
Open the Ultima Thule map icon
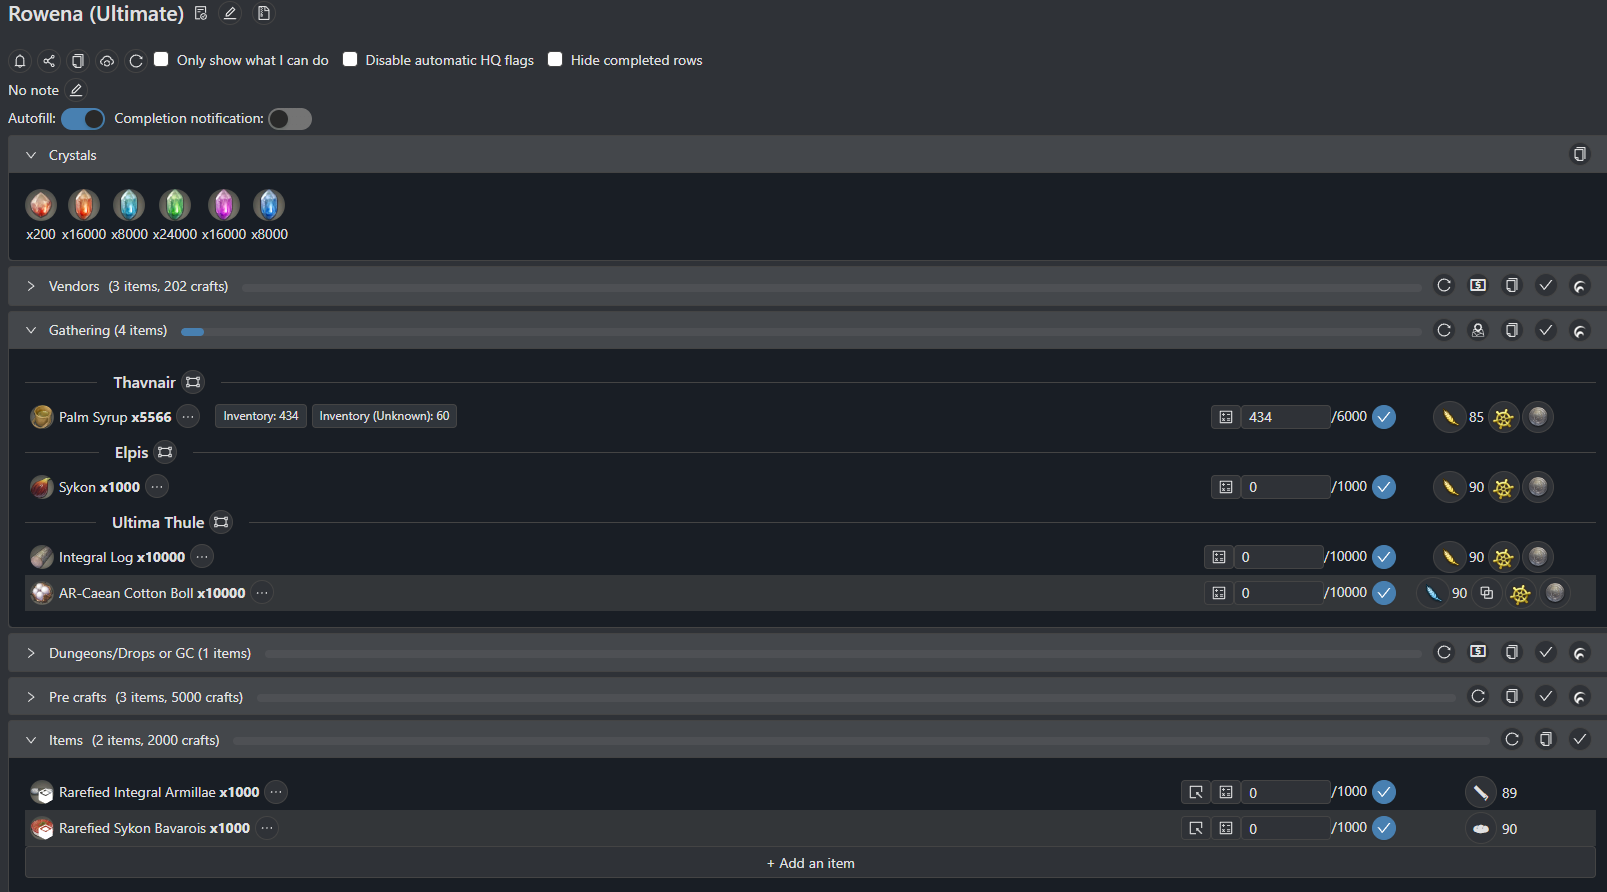[x=221, y=522]
